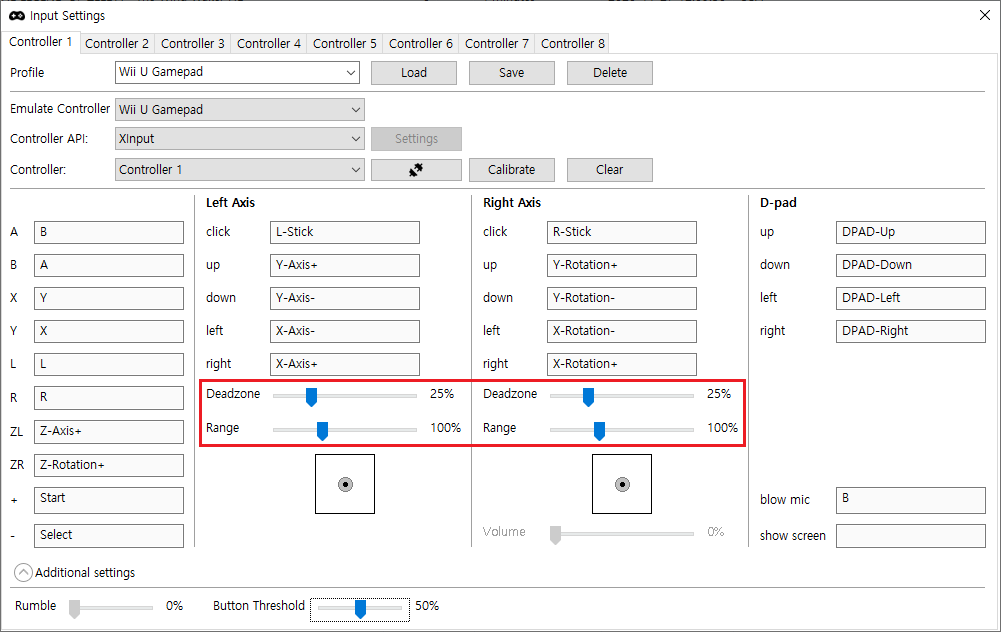Click the blow mic mapping field

pos(910,500)
